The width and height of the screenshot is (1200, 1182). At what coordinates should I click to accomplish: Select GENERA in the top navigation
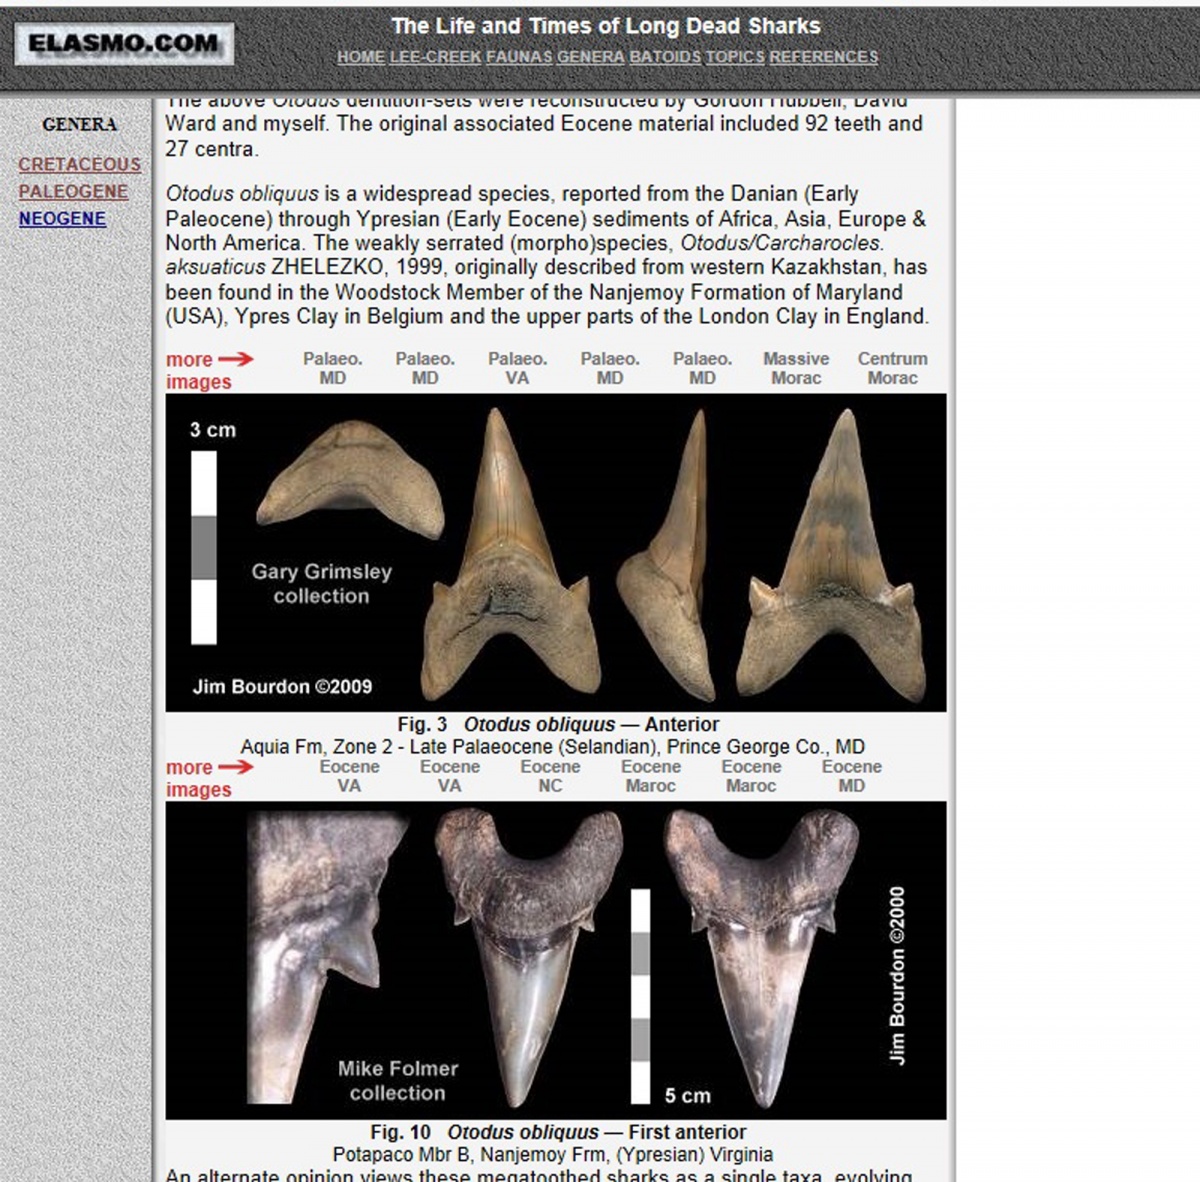(590, 57)
